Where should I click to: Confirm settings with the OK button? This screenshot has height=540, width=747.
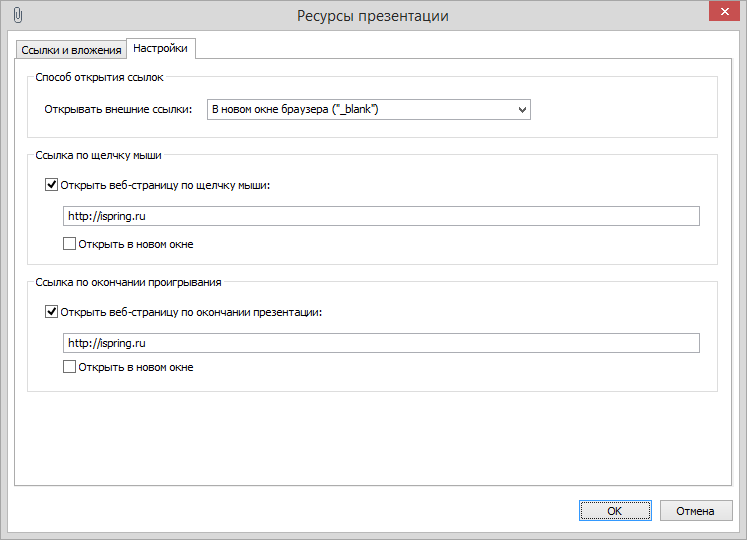(x=615, y=511)
